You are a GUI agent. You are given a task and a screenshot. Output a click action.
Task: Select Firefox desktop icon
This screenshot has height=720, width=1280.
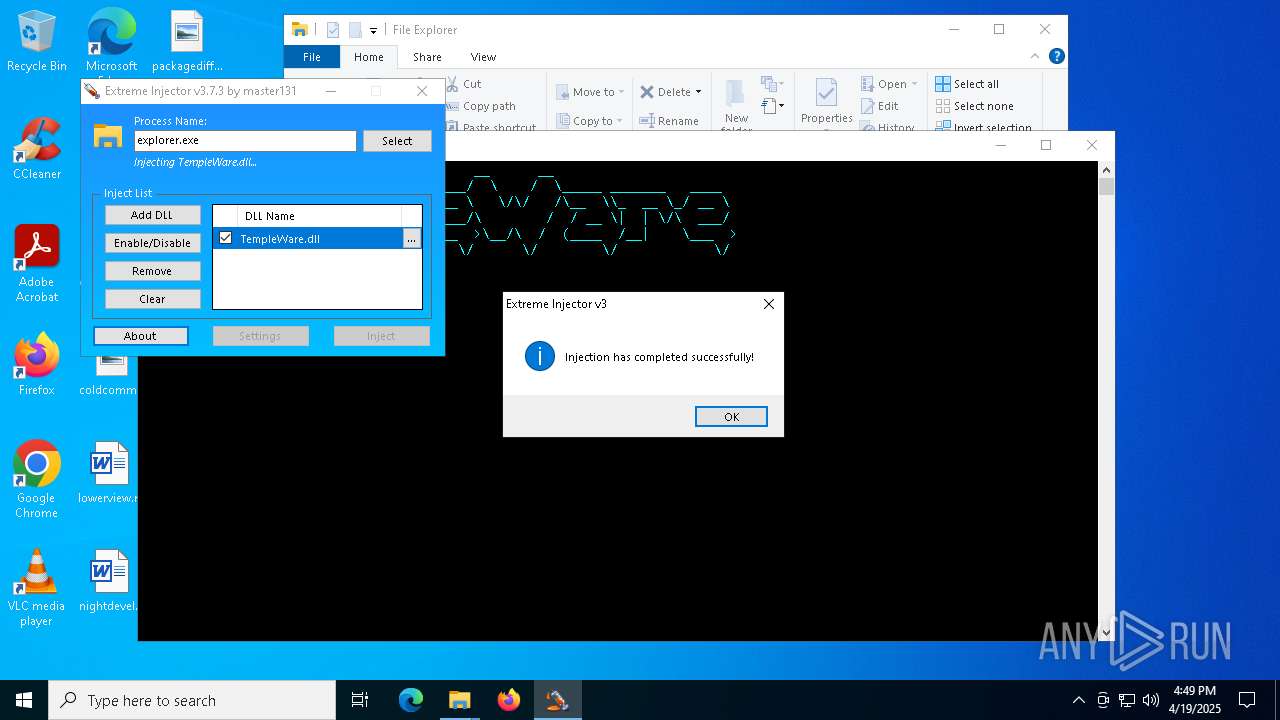click(37, 365)
